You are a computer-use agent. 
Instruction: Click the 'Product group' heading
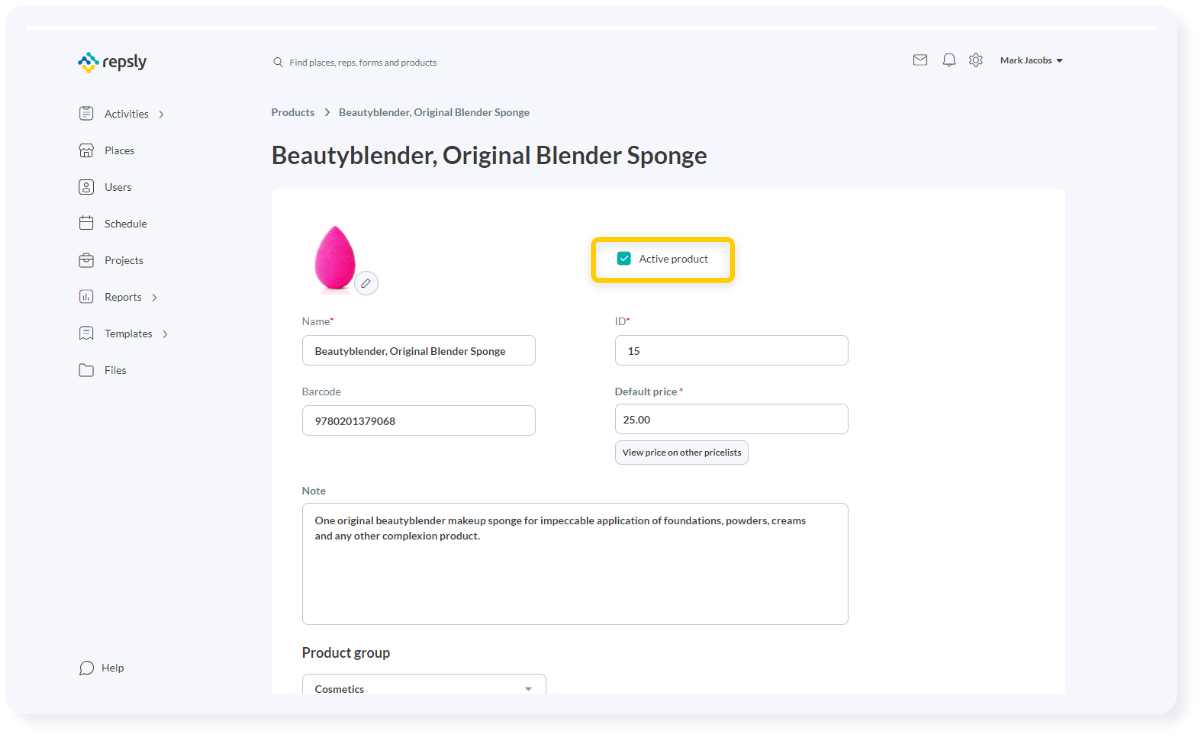pos(346,653)
